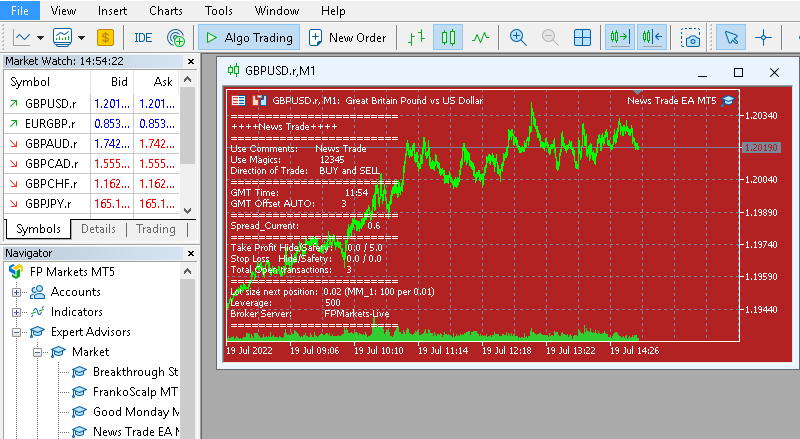
Task: Close the Navigator panel
Action: [191, 253]
